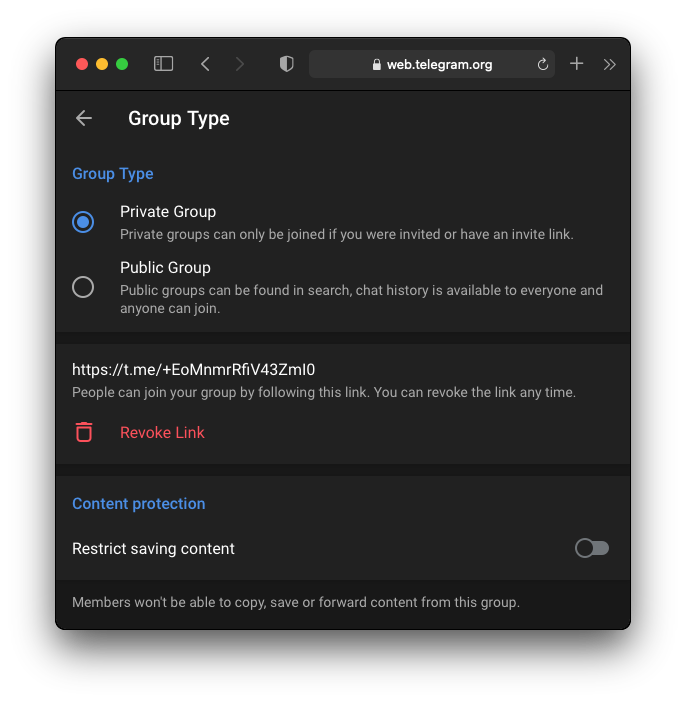
Task: Click the public groups description text
Action: coord(361,299)
